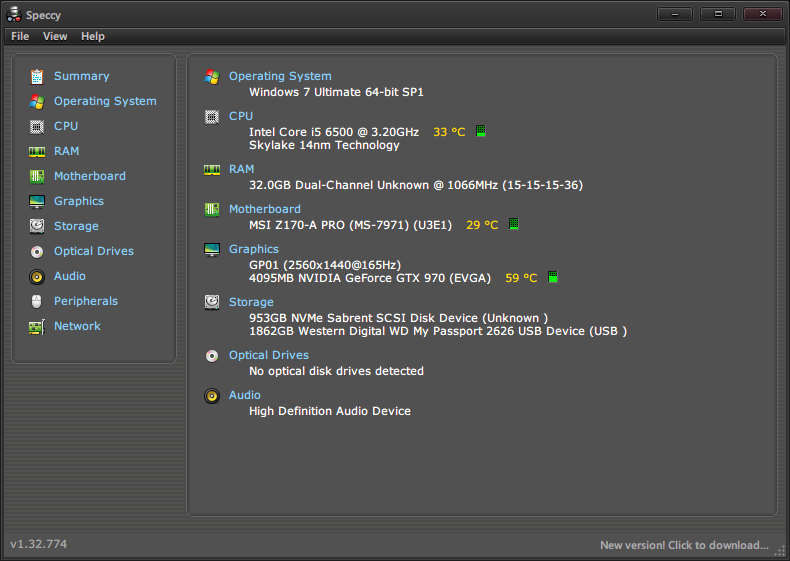Click the Network card icon in sidebar
Screen dimensions: 790x561
click(x=37, y=327)
